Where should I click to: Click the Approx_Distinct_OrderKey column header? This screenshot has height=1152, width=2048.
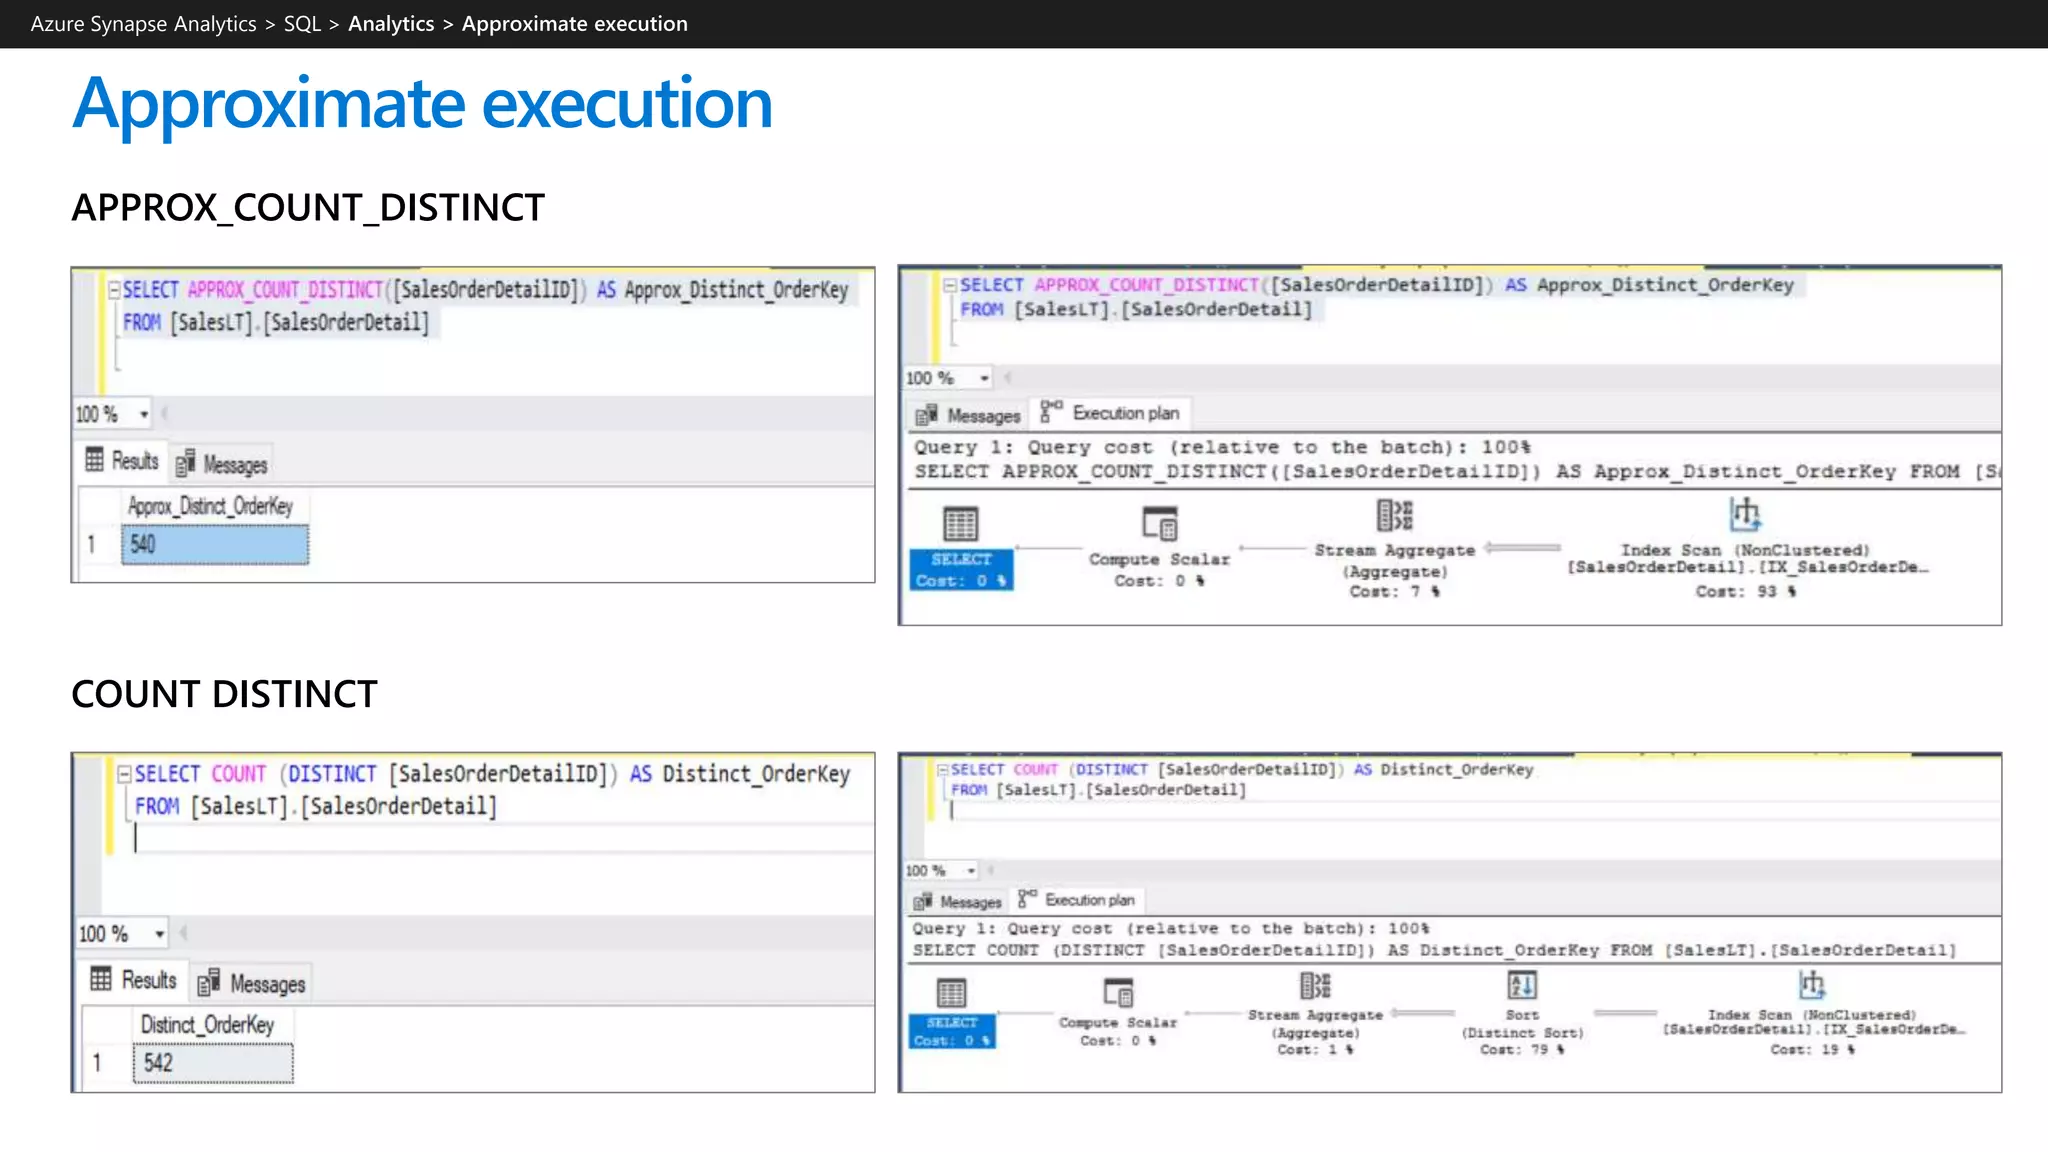(215, 507)
